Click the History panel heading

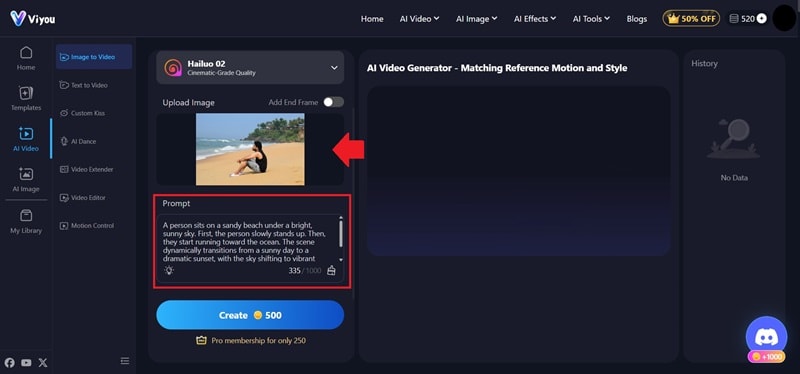pyautogui.click(x=704, y=63)
